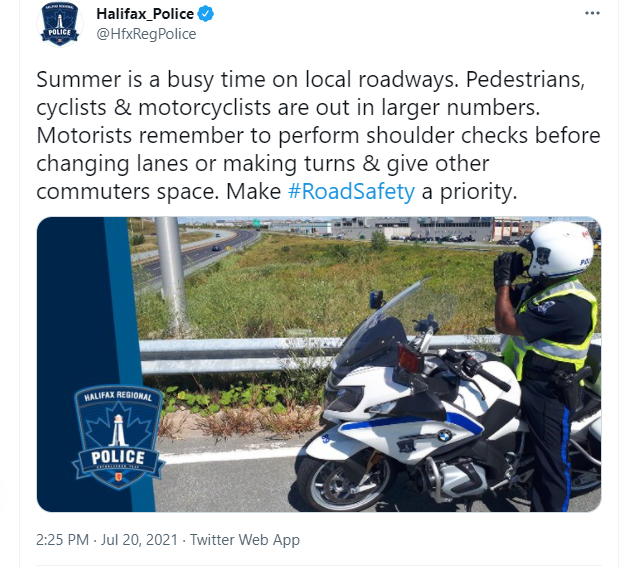Open the @HfxRegPolice handle link
This screenshot has height=569, width=621.
[146, 34]
